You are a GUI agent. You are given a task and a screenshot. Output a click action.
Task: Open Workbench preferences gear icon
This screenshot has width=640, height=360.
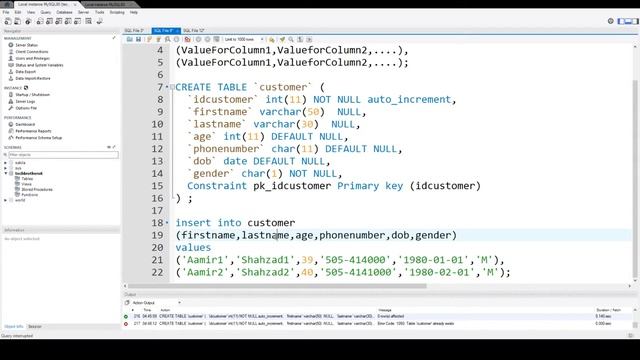611,21
